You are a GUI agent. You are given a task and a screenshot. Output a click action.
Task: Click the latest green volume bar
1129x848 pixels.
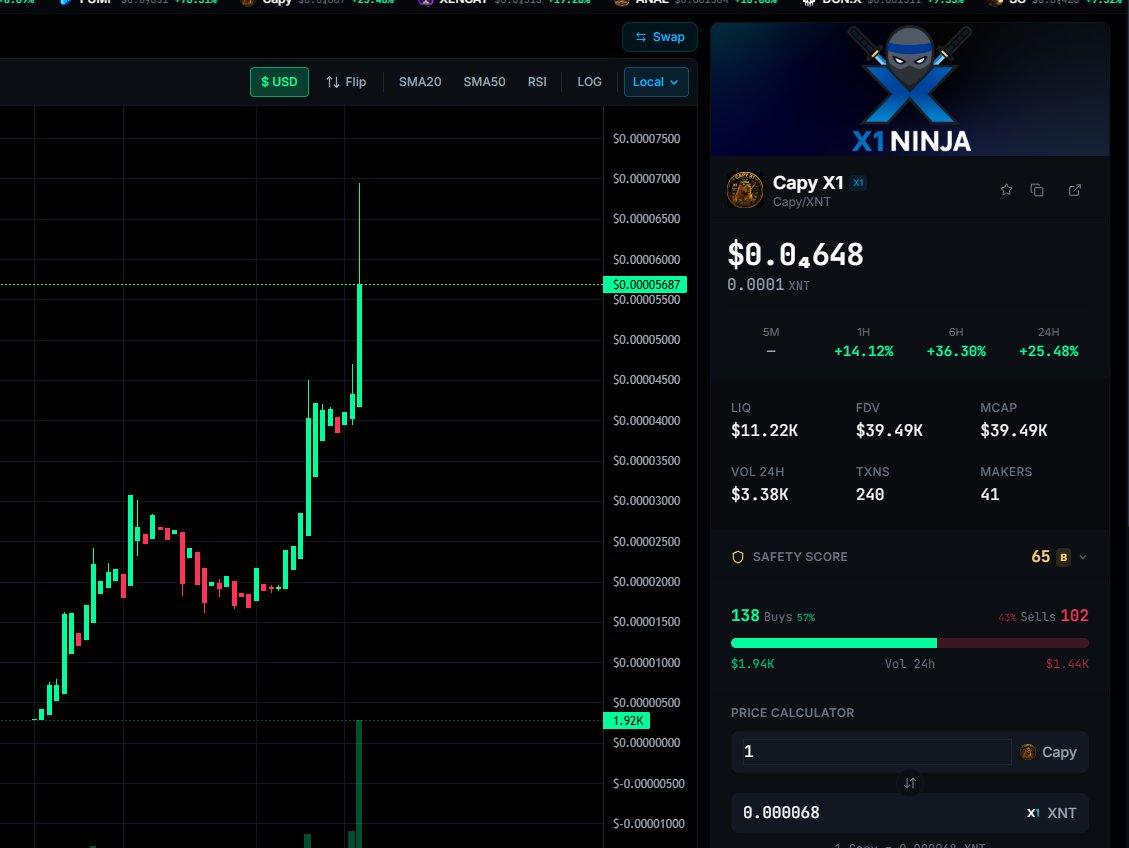click(x=359, y=784)
